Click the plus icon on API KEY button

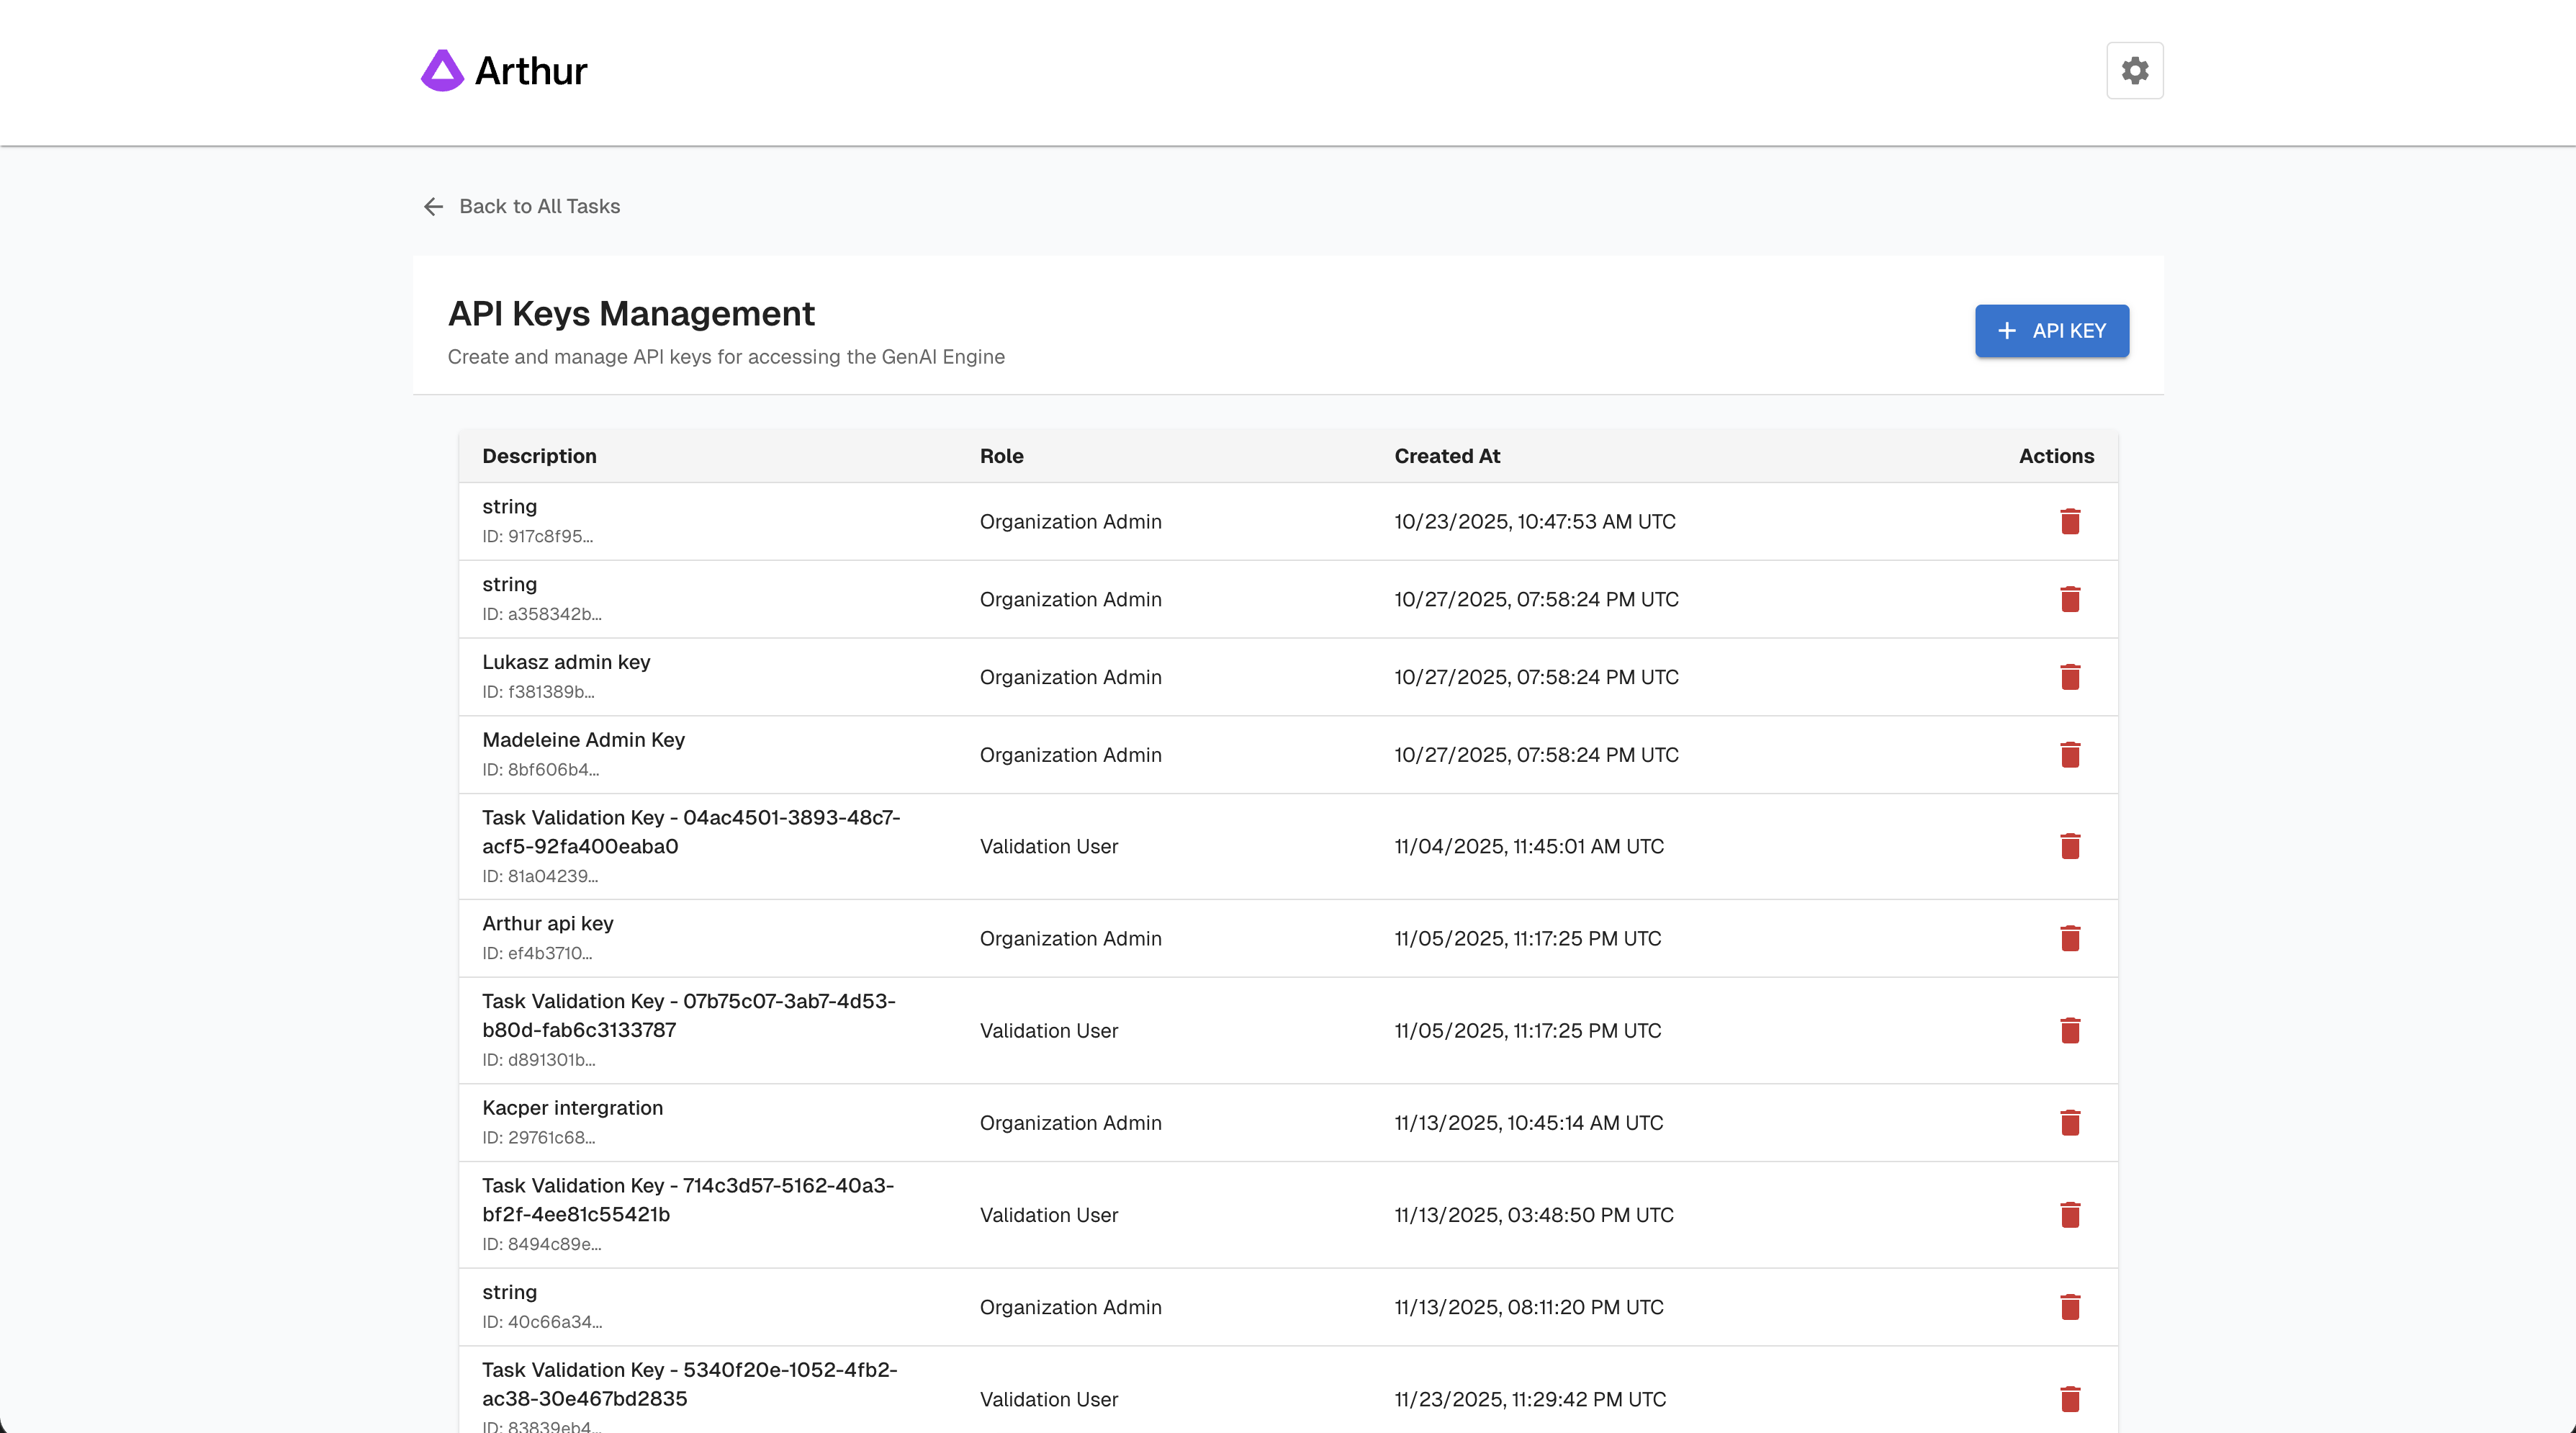coord(2007,330)
